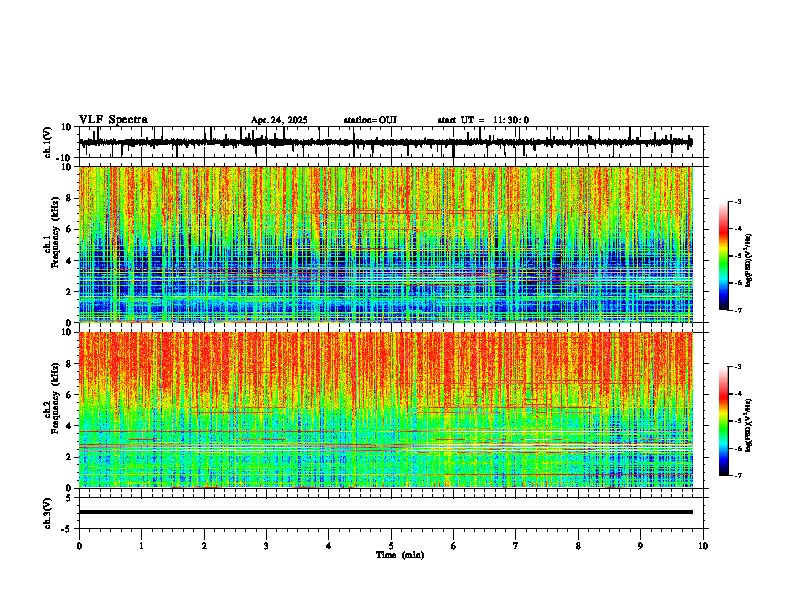
Task: Click the "8" kHz tick of ch.2 spectrogram
Action: tap(69, 364)
